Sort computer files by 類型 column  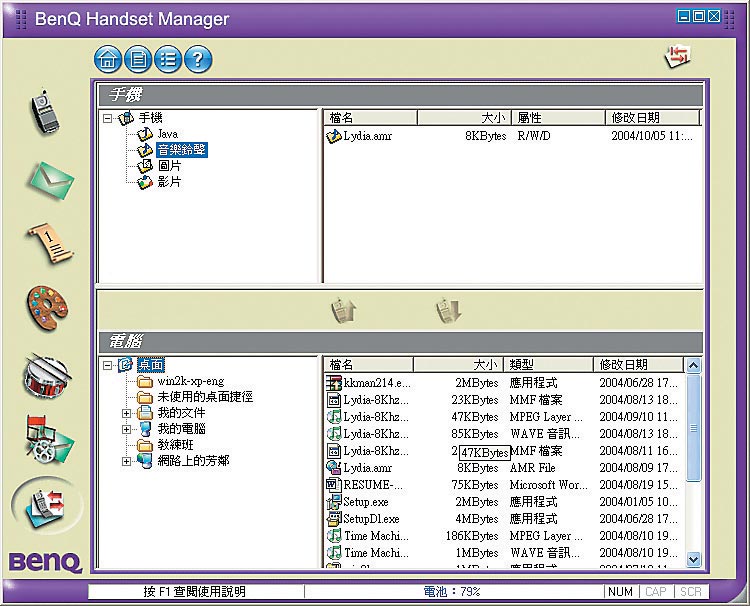tap(548, 365)
